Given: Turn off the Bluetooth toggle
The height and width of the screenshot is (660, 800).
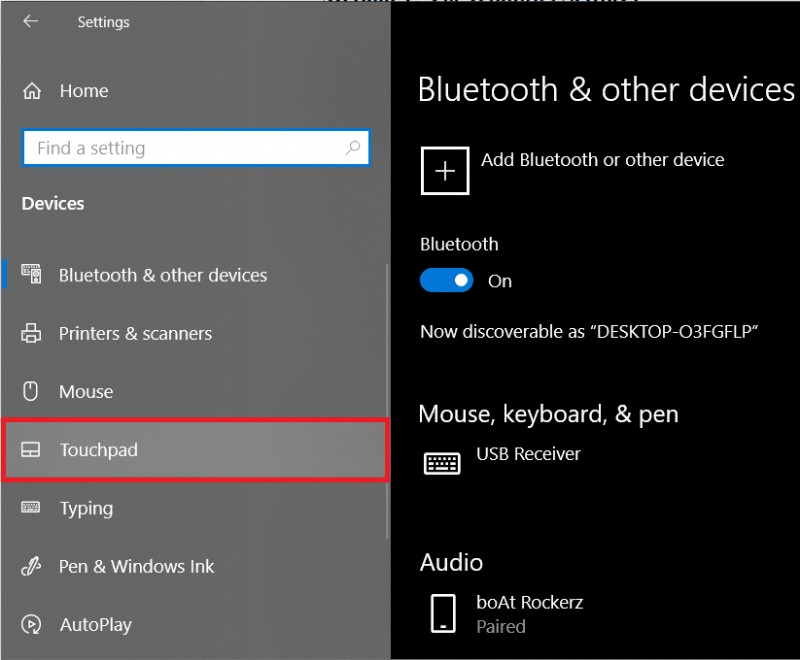Looking at the screenshot, I should point(446,281).
